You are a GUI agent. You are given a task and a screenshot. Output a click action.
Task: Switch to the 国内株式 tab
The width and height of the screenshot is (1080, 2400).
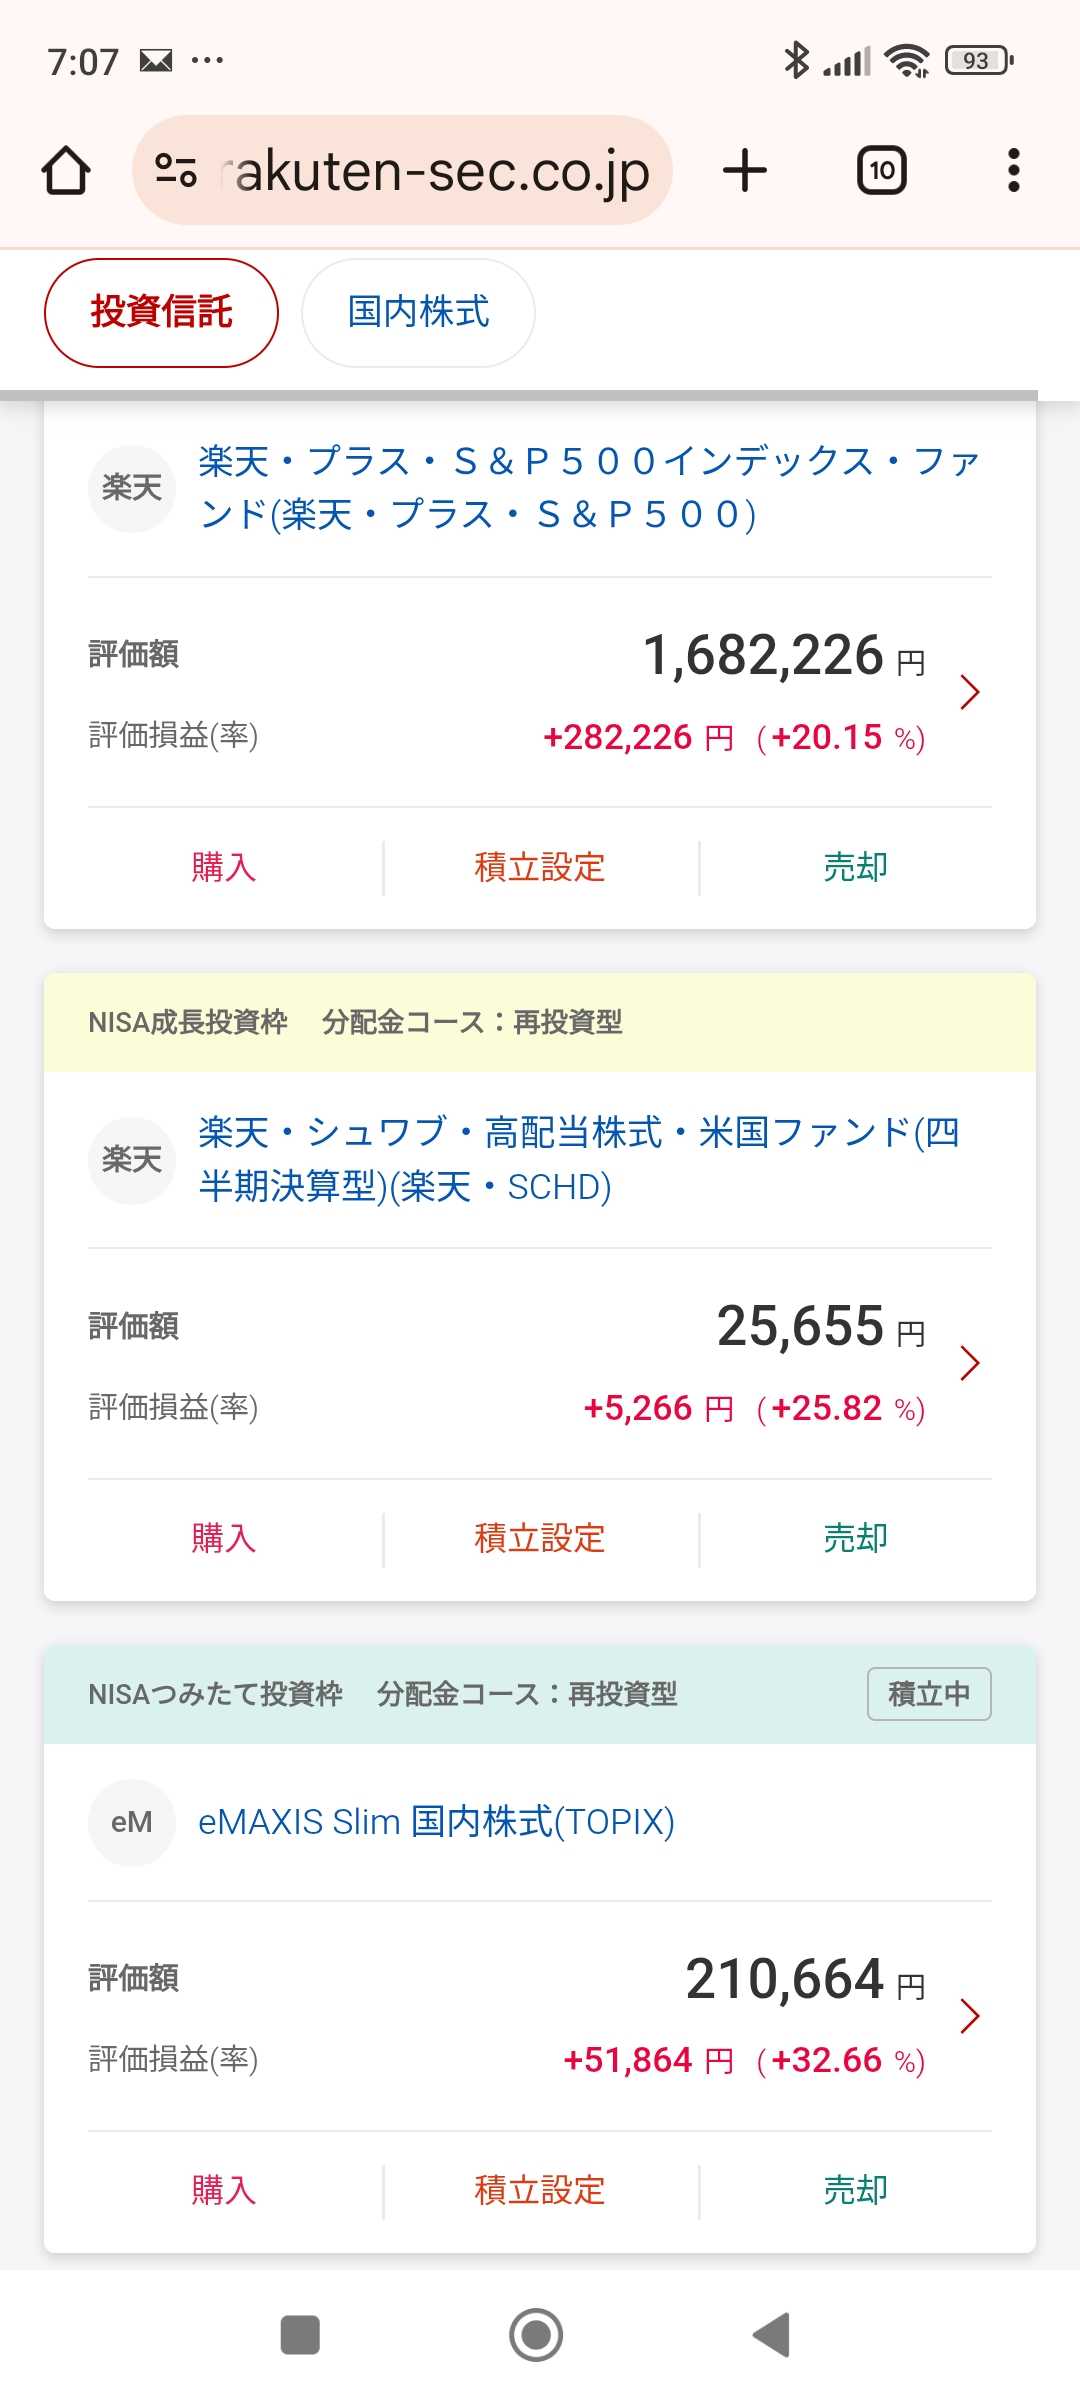[x=418, y=312]
